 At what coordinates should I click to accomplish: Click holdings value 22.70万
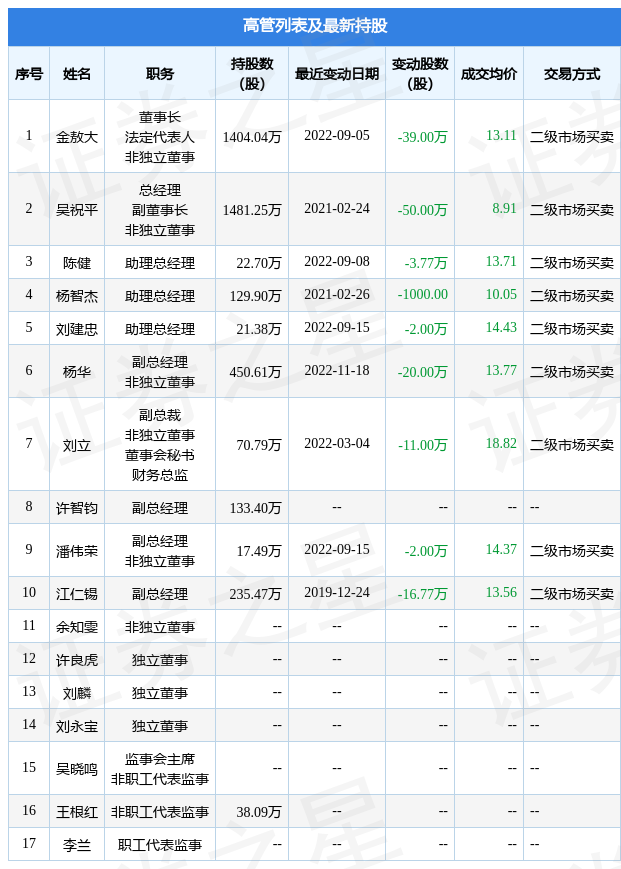coord(259,263)
